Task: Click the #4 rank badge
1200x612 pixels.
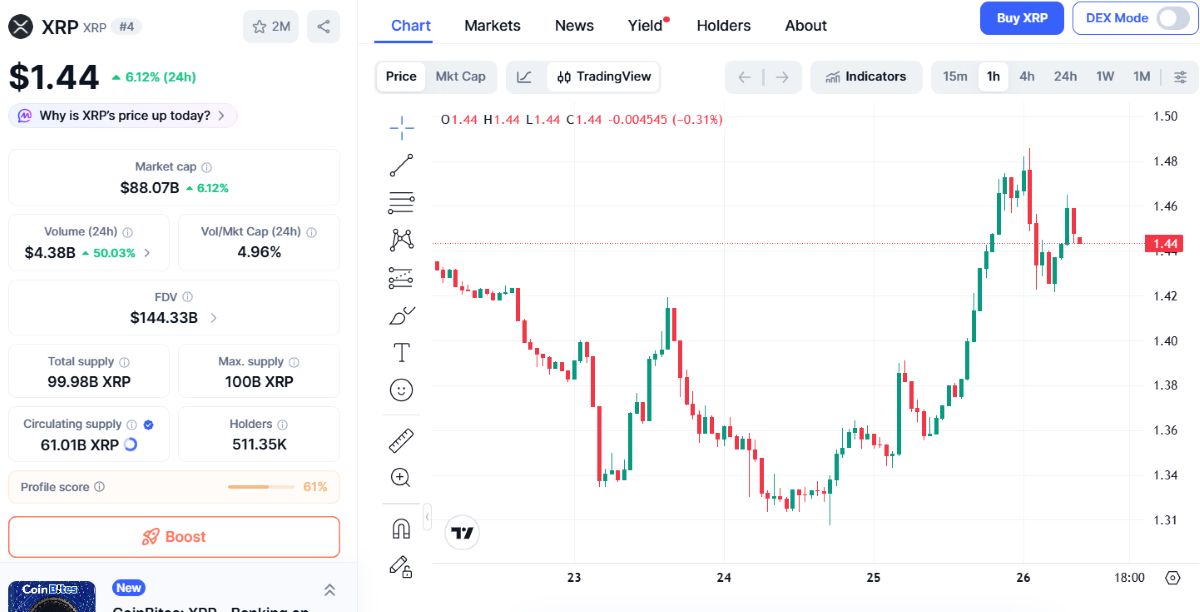Action: point(127,27)
